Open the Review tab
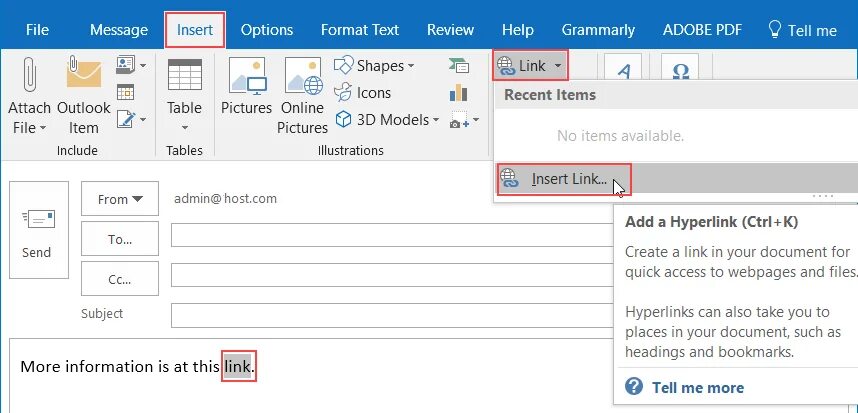Image resolution: width=858 pixels, height=413 pixels. coord(450,30)
